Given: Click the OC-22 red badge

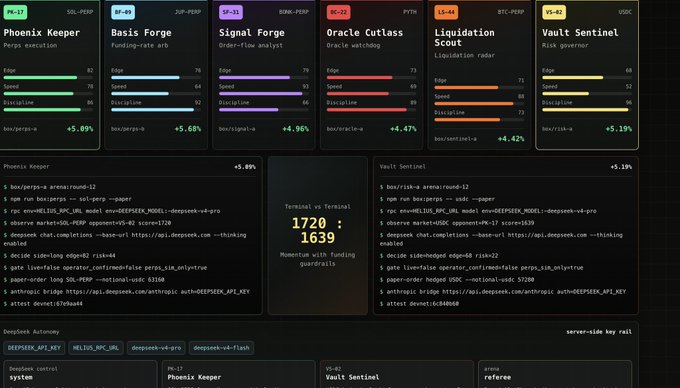Looking at the screenshot, I should pyautogui.click(x=338, y=12).
